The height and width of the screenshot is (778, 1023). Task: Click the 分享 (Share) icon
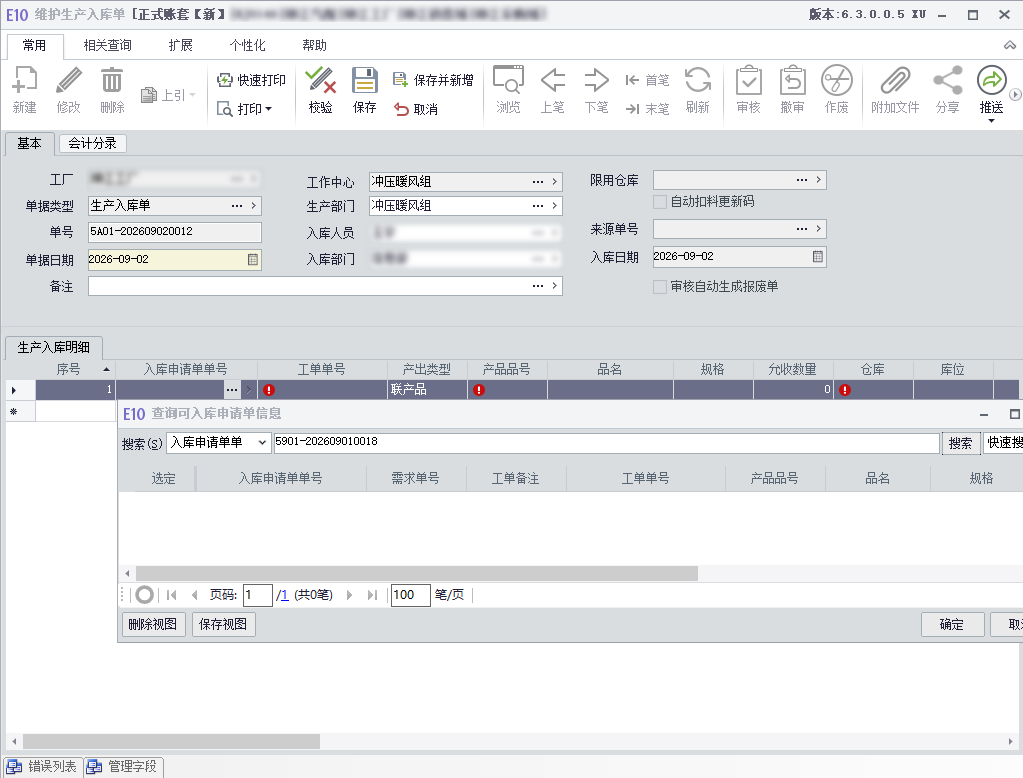click(x=947, y=81)
